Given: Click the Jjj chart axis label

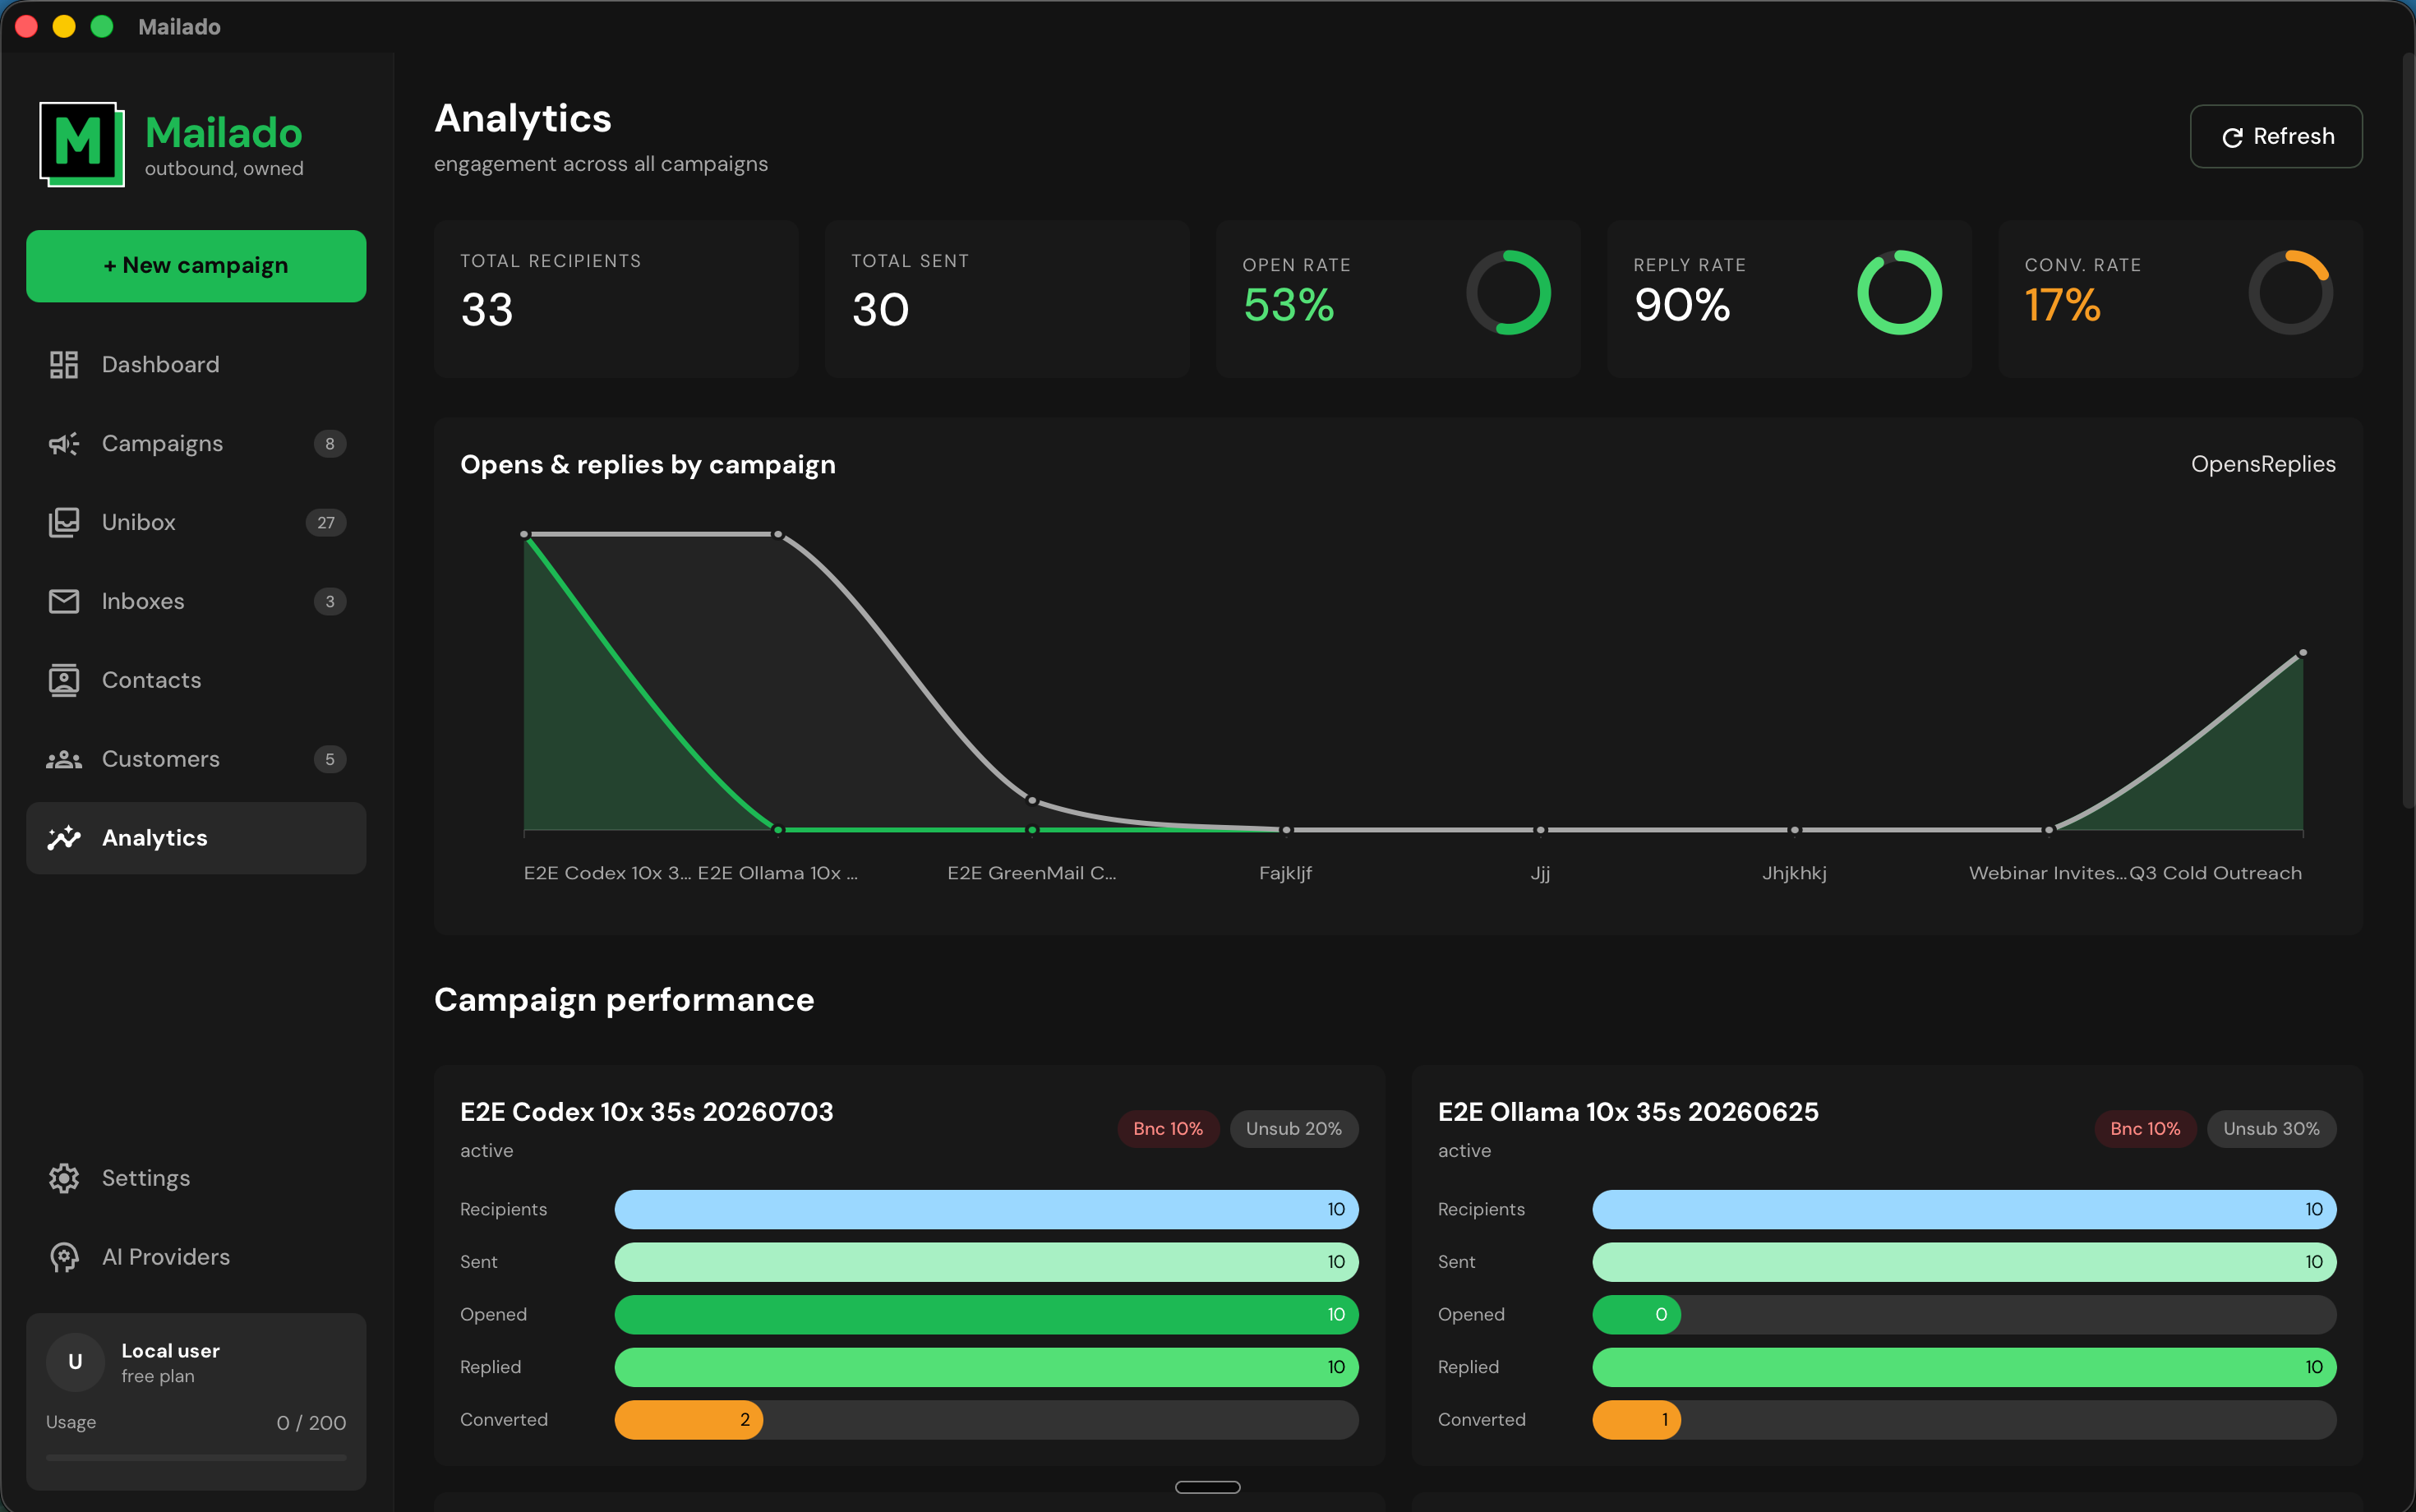Looking at the screenshot, I should tap(1540, 873).
